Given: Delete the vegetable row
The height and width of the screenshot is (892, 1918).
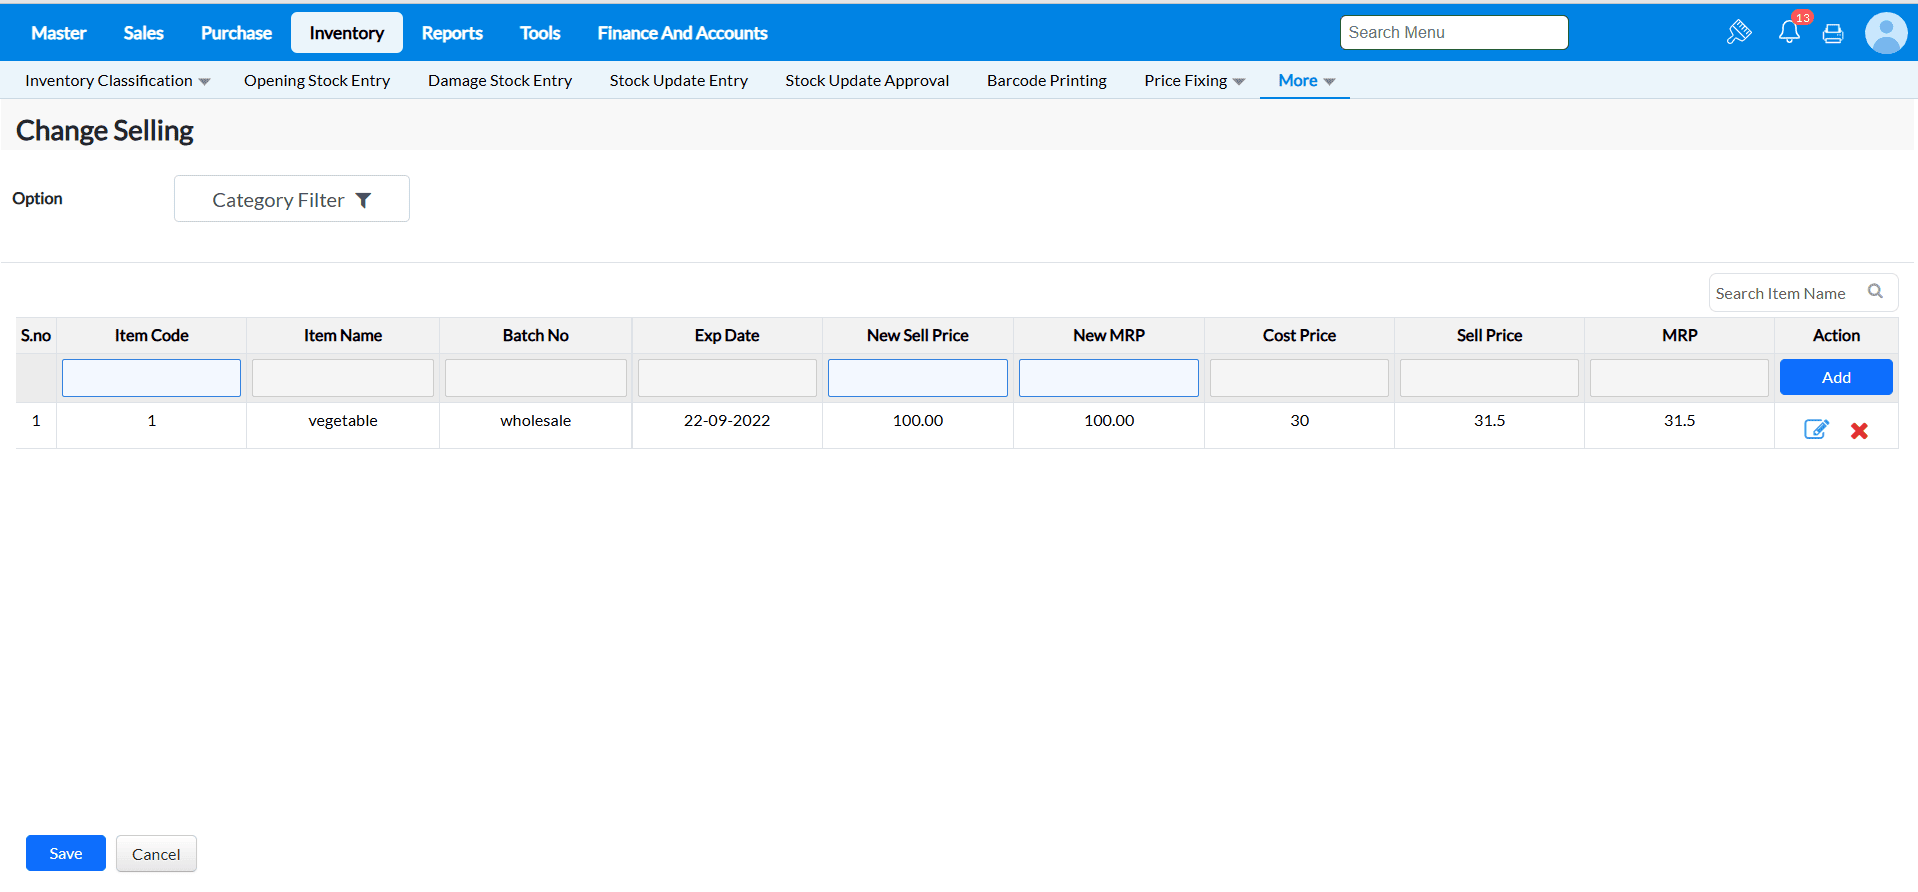Looking at the screenshot, I should [1859, 431].
